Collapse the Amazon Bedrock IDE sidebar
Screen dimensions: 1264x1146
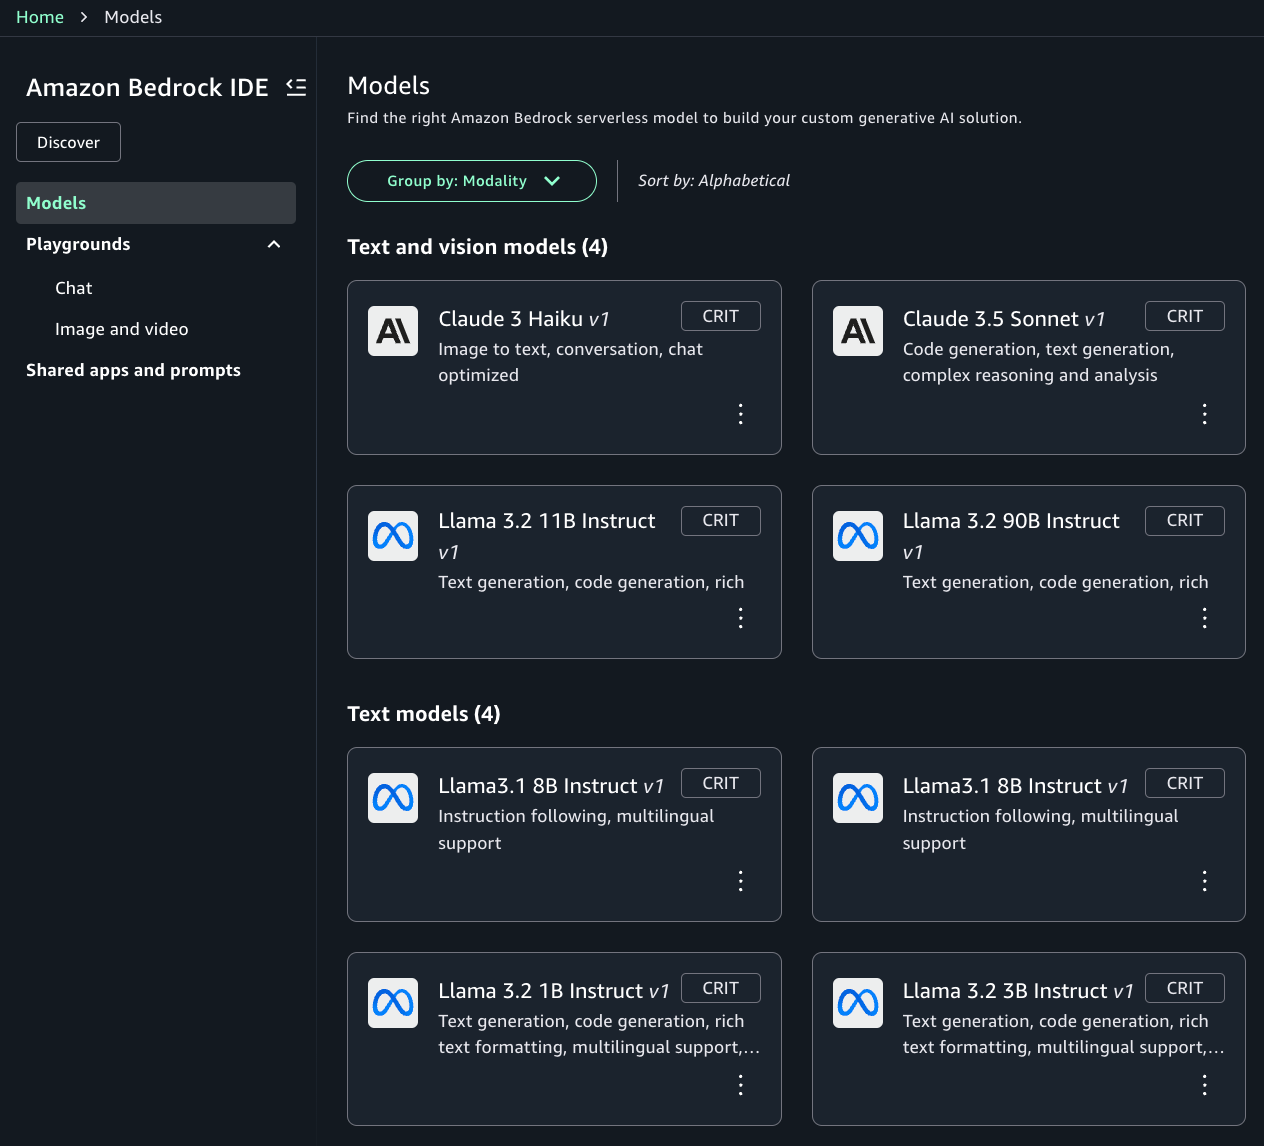point(296,87)
